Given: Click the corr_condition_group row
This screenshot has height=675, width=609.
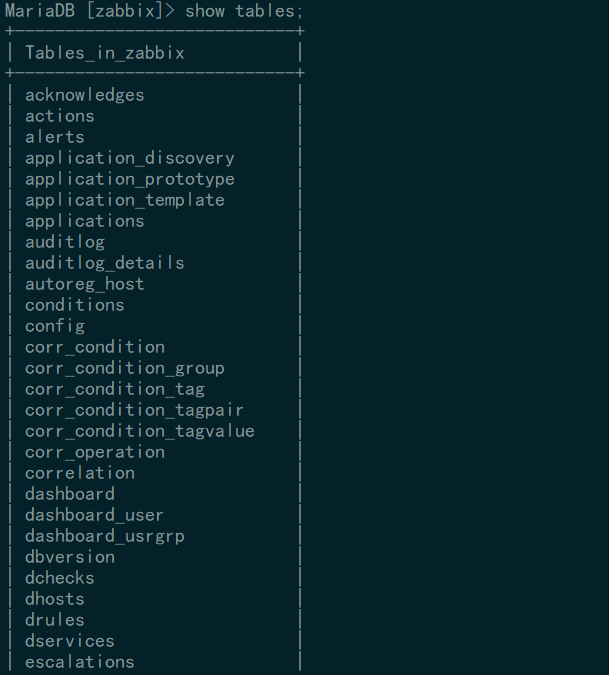Looking at the screenshot, I should coord(125,368).
